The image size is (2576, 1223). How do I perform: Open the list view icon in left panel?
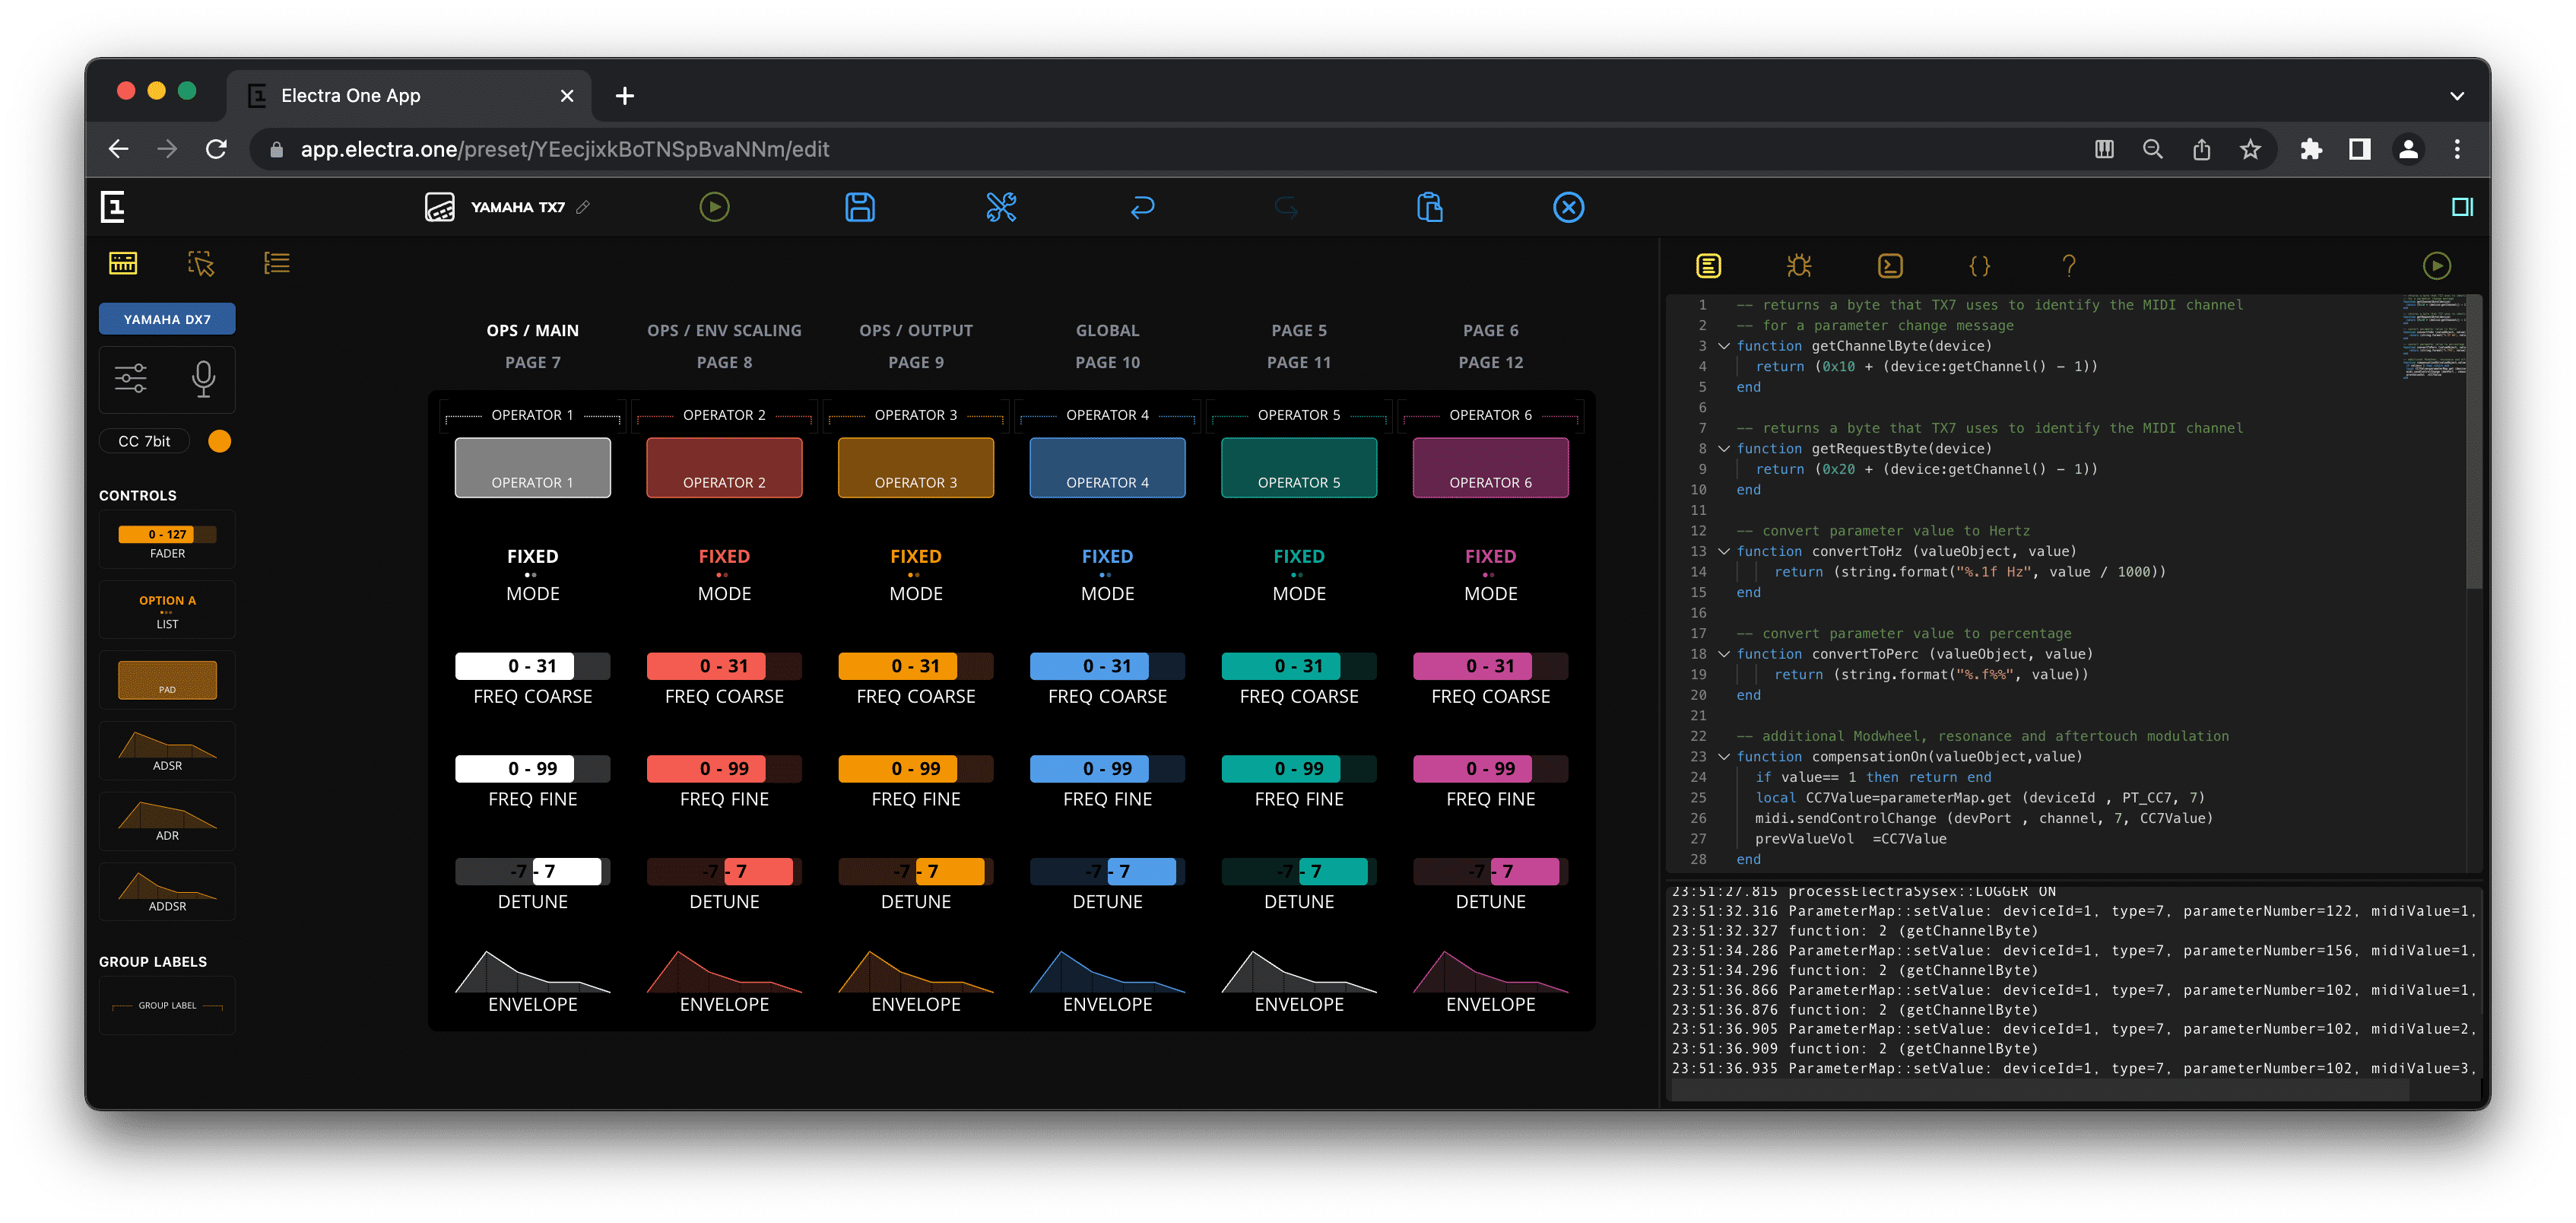tap(277, 263)
